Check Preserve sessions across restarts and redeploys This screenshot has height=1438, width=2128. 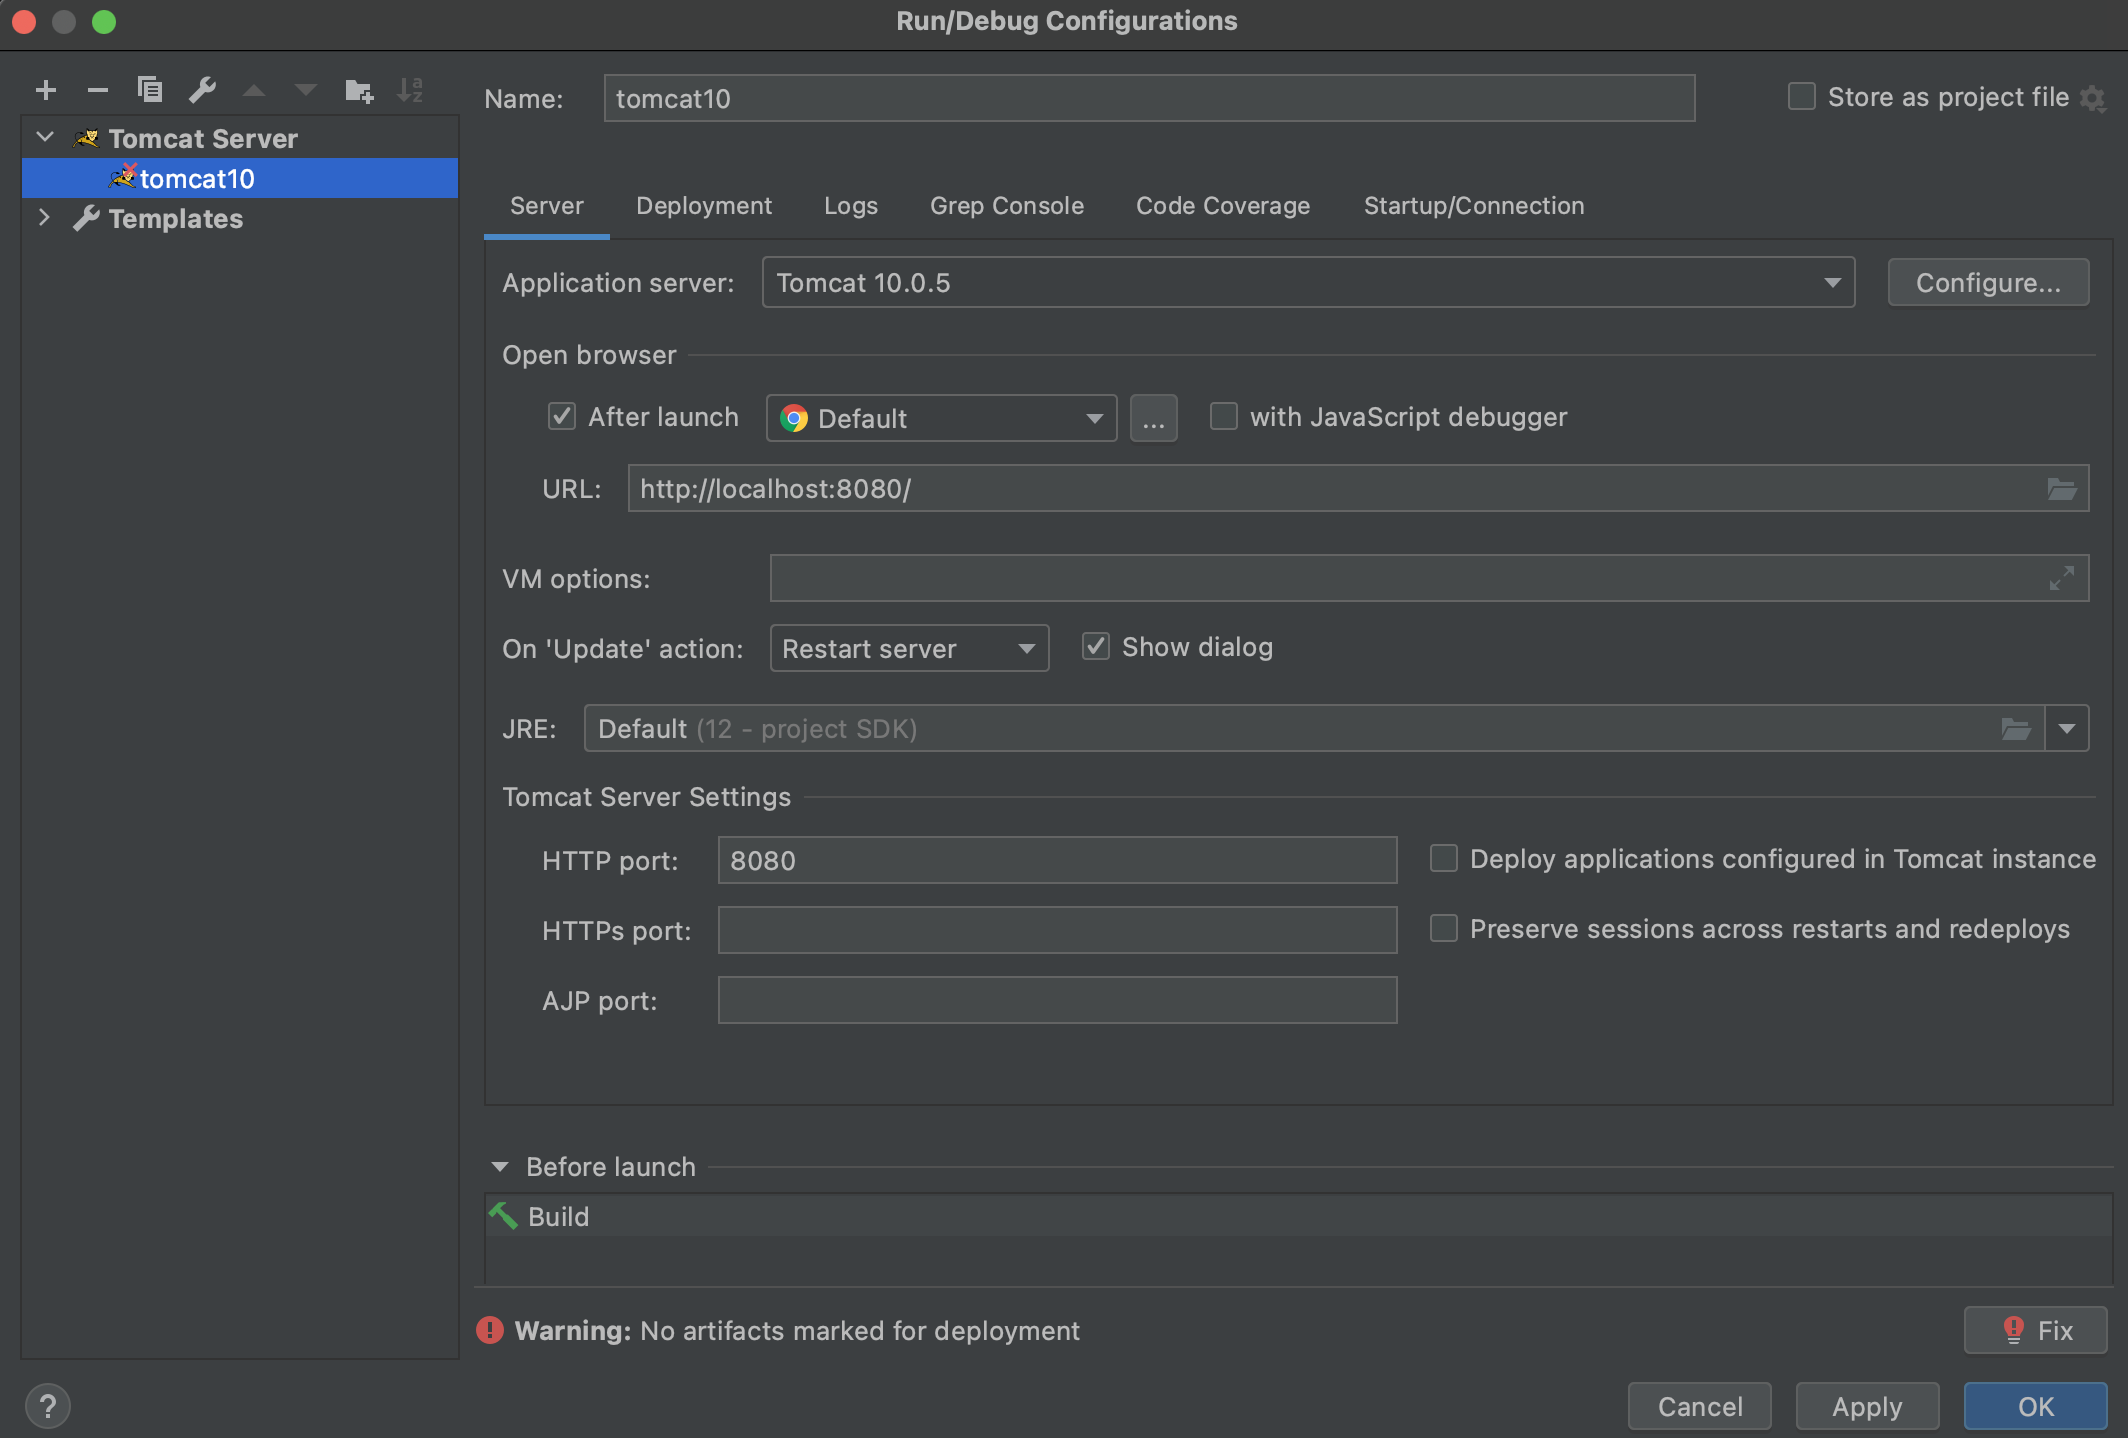click(x=1443, y=928)
